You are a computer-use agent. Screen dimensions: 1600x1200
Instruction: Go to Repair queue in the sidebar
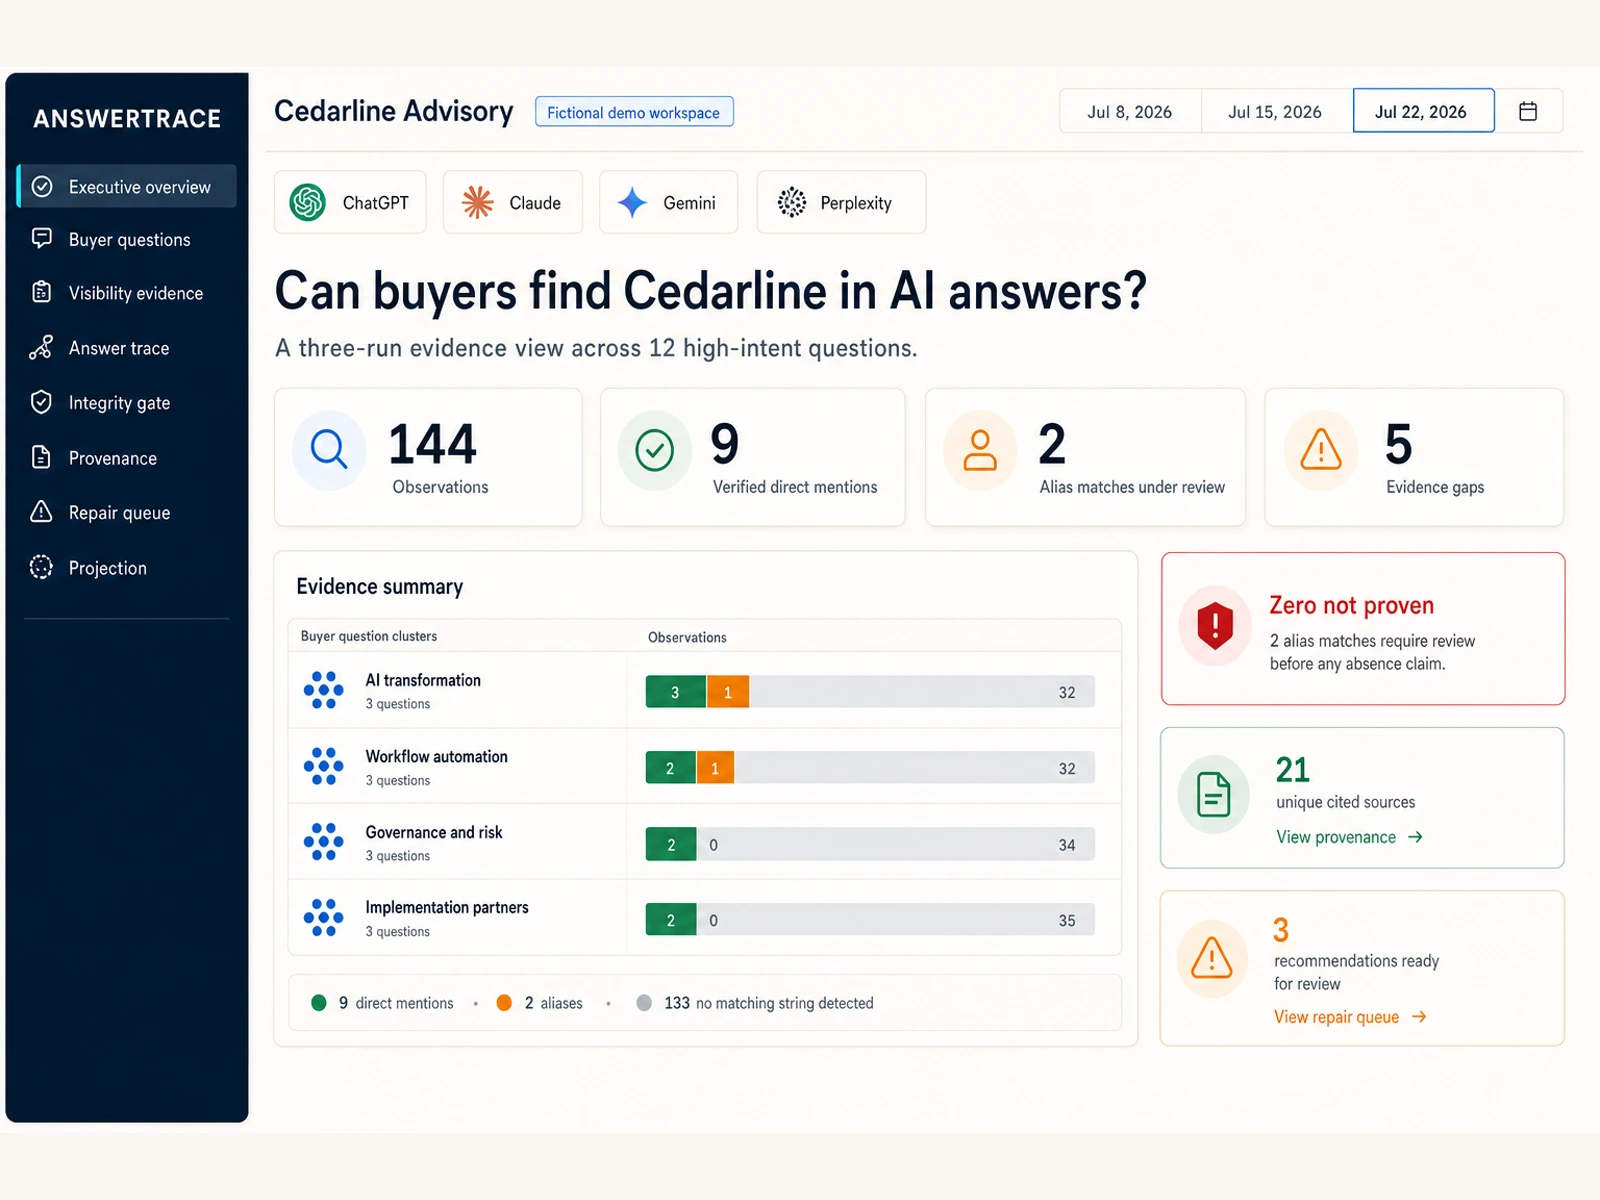click(x=127, y=512)
